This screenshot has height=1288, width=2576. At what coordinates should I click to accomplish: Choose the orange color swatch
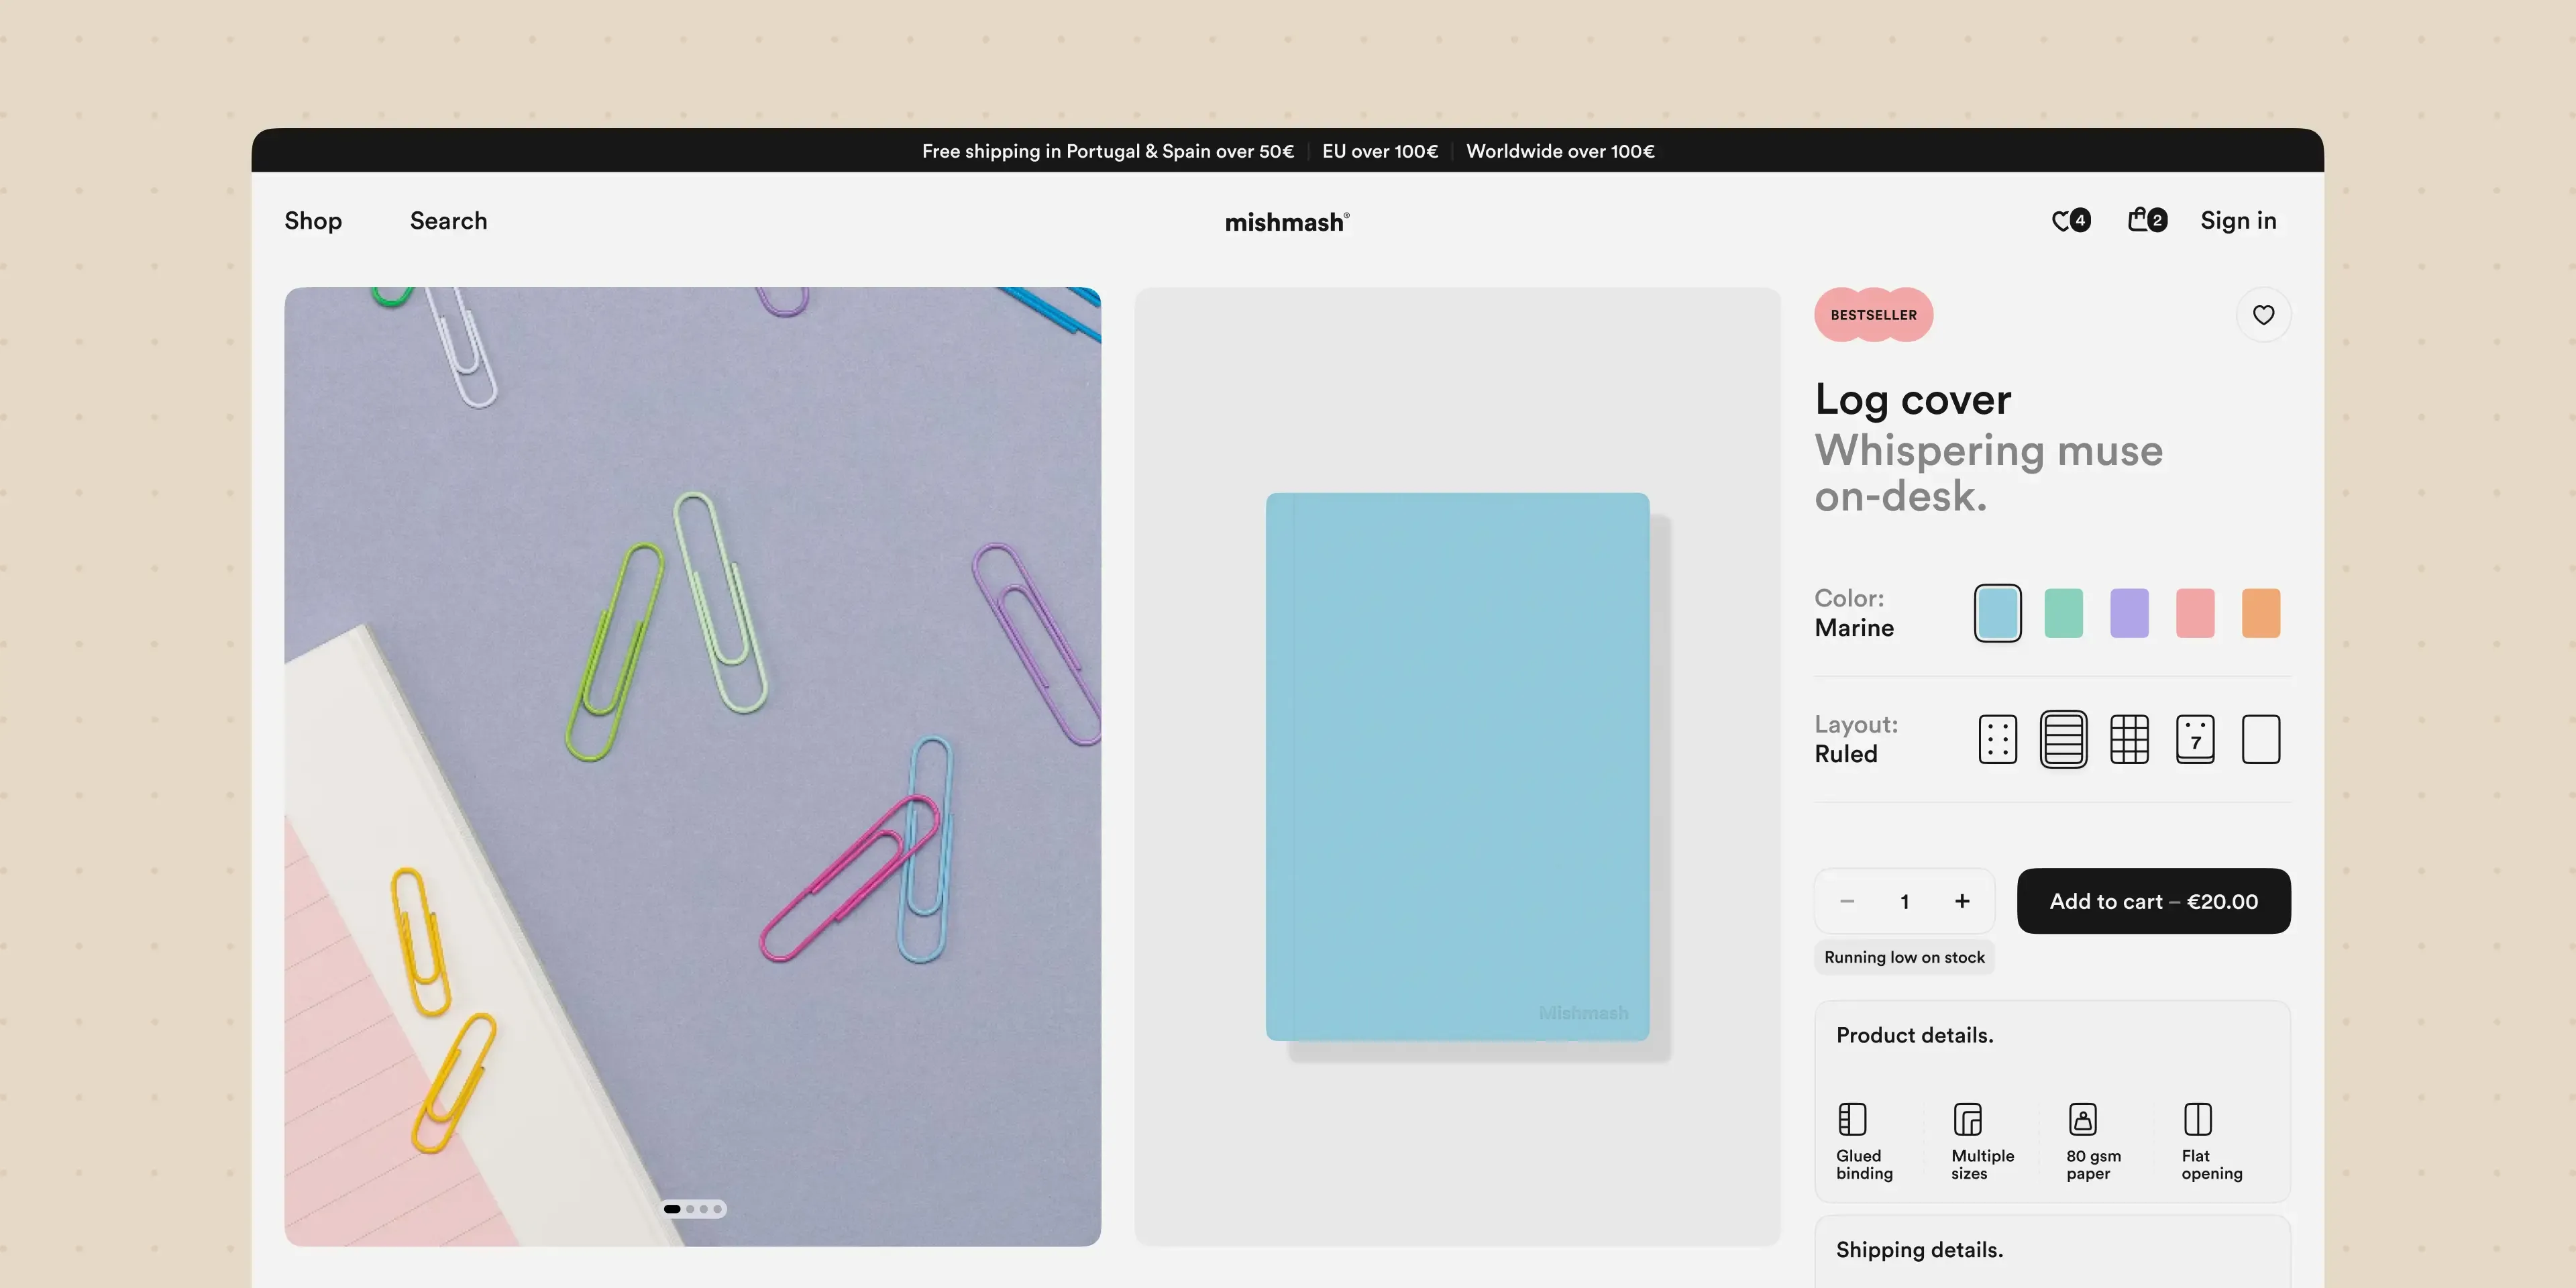click(x=2260, y=613)
